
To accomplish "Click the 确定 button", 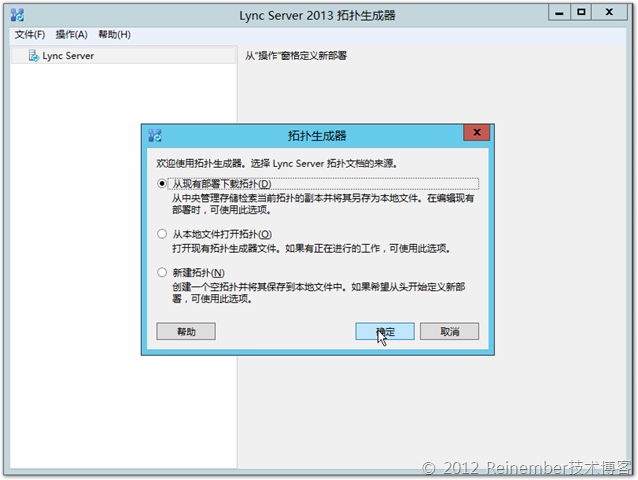I will click(385, 332).
